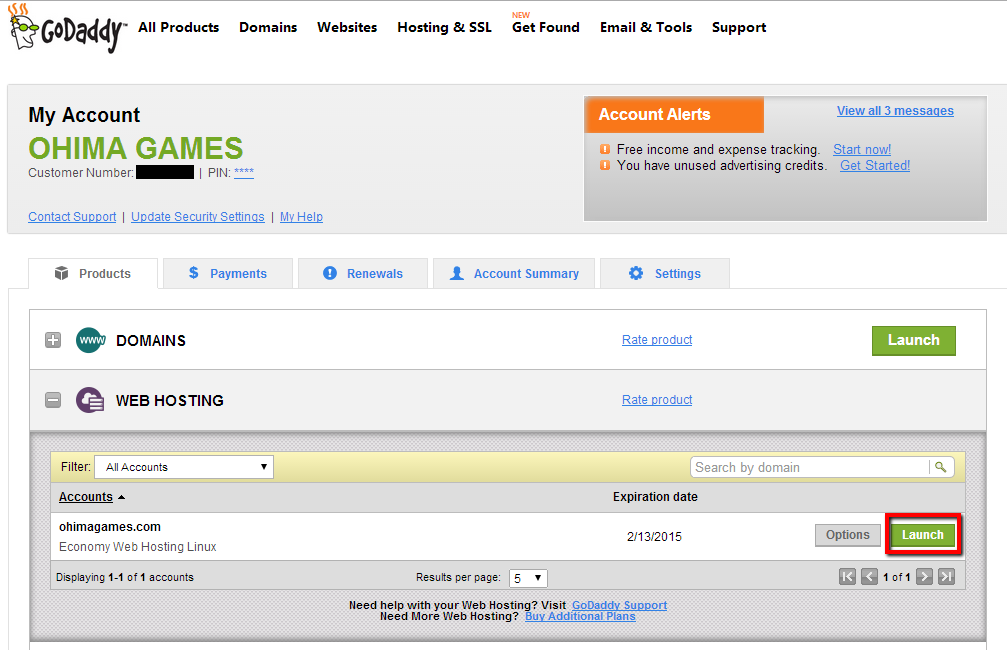Viewport: 1007px width, 650px height.
Task: Open the Support menu
Action: click(x=739, y=28)
